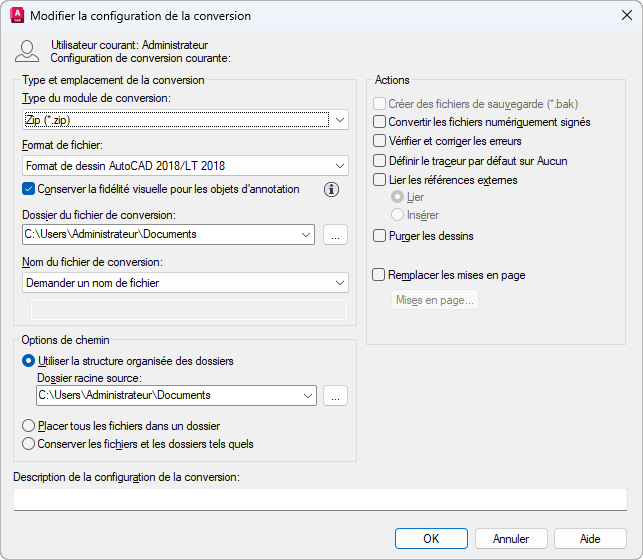Screen dimensions: 643x560
Task: Browse for the conversion file folder
Action: point(335,234)
